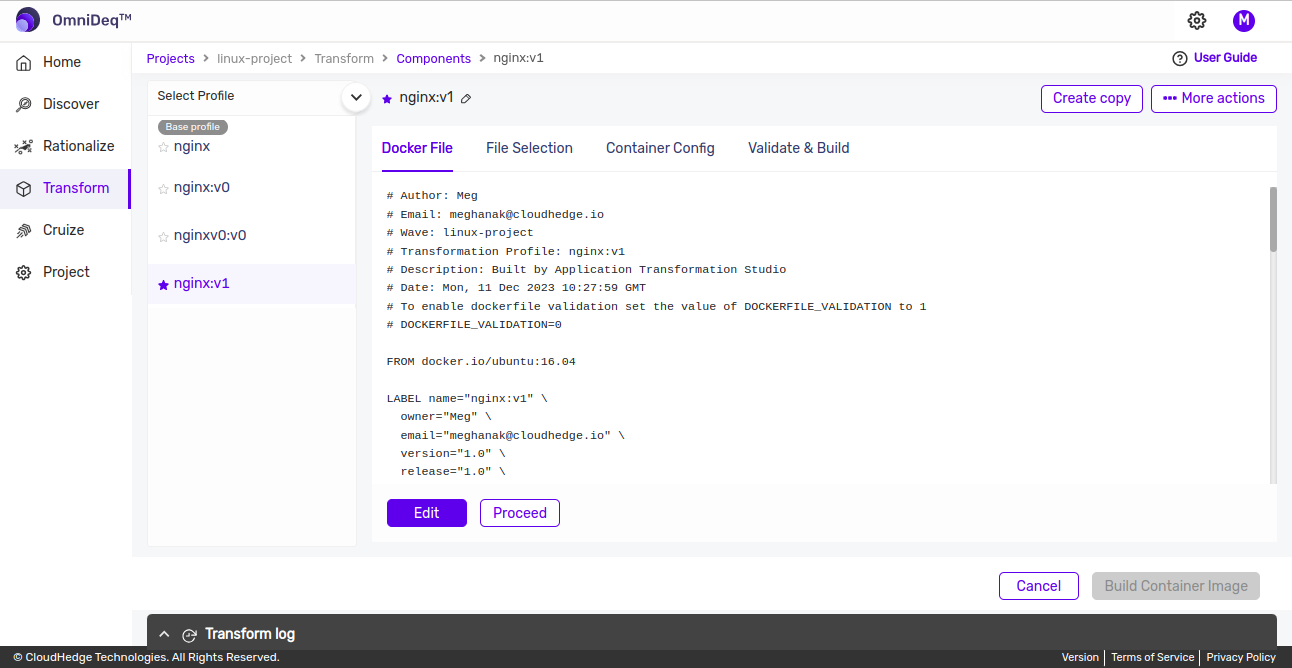Click the Transform breadcrumb item

coord(344,59)
